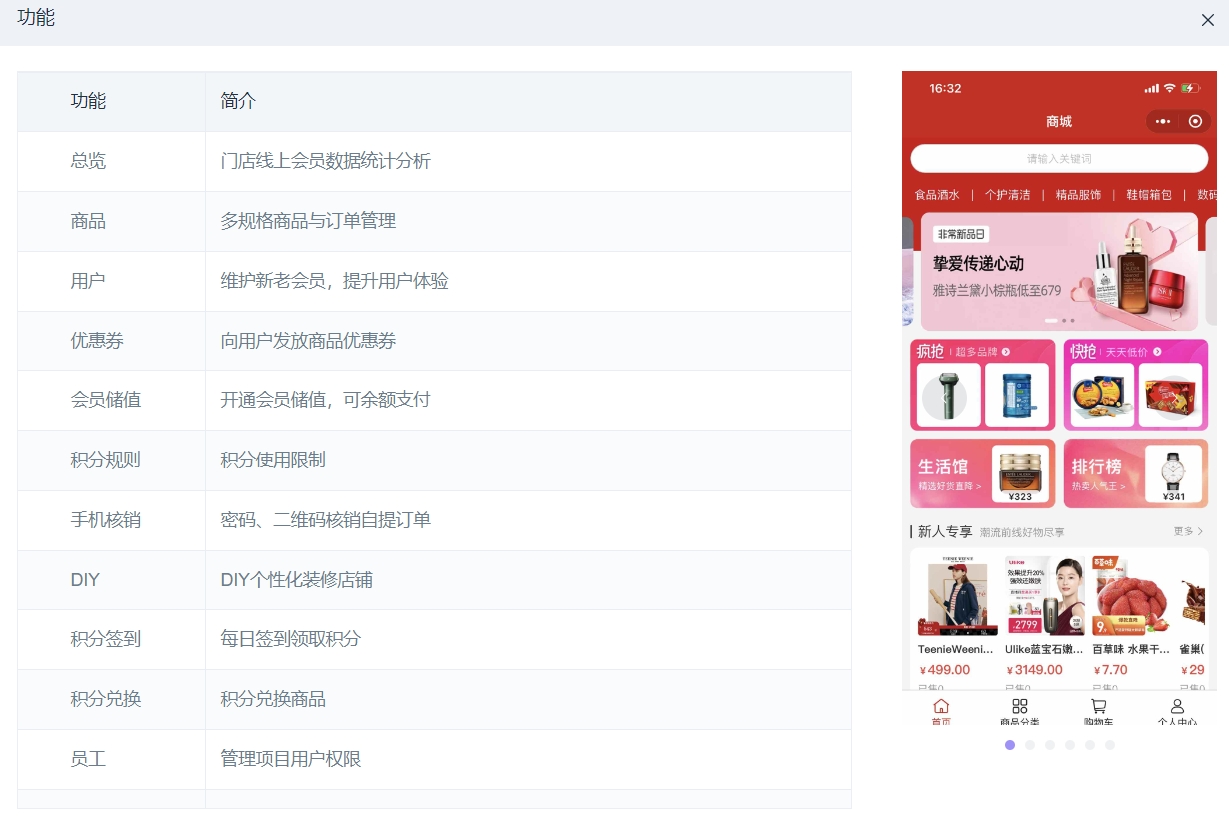
Task: Click the 员工 function cell
Action: pyautogui.click(x=112, y=759)
